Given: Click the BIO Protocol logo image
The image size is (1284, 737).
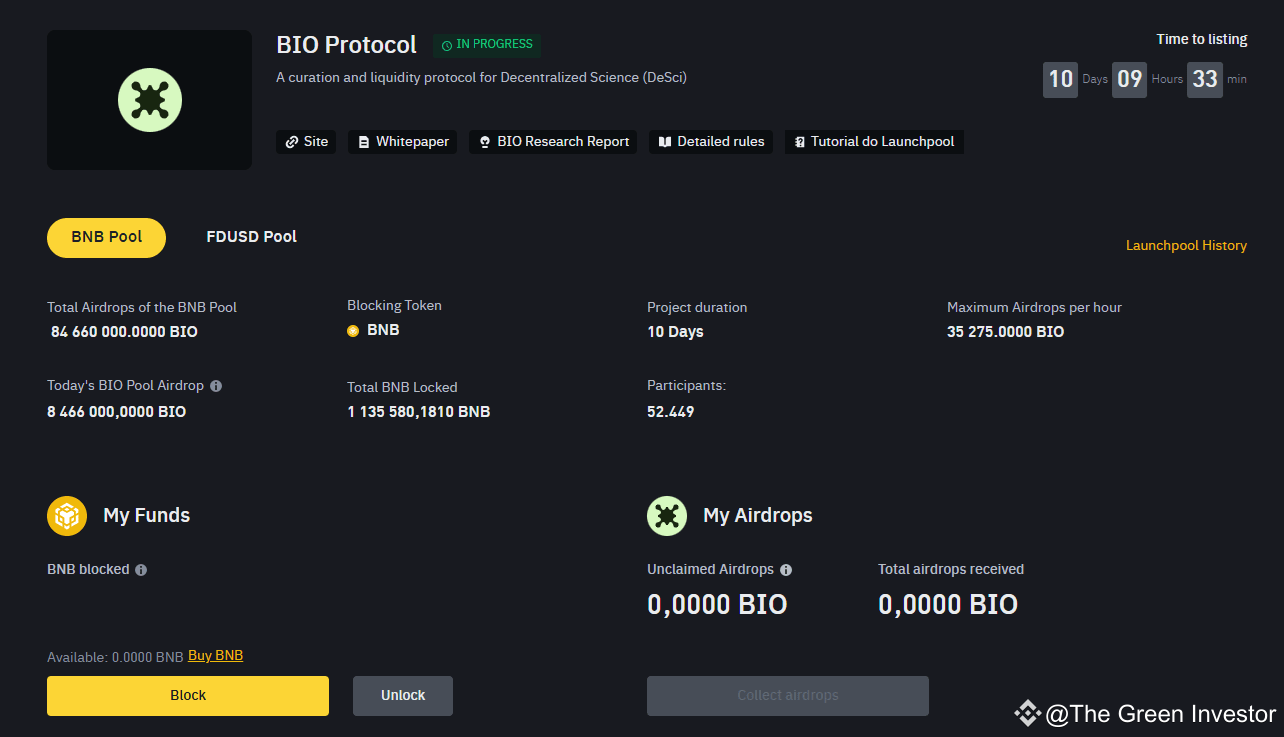Looking at the screenshot, I should [149, 100].
